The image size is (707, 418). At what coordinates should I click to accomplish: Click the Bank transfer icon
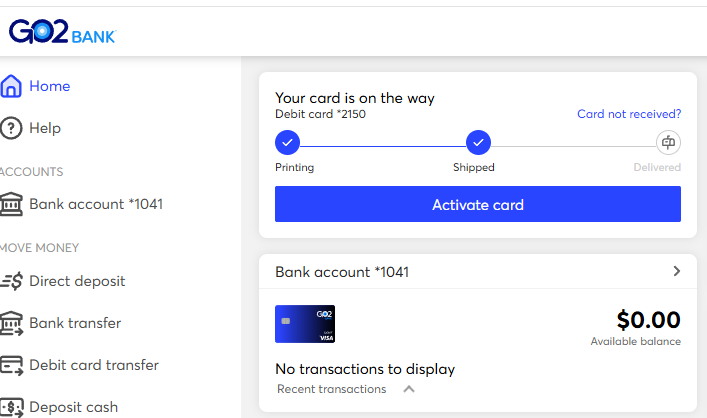pos(11,323)
